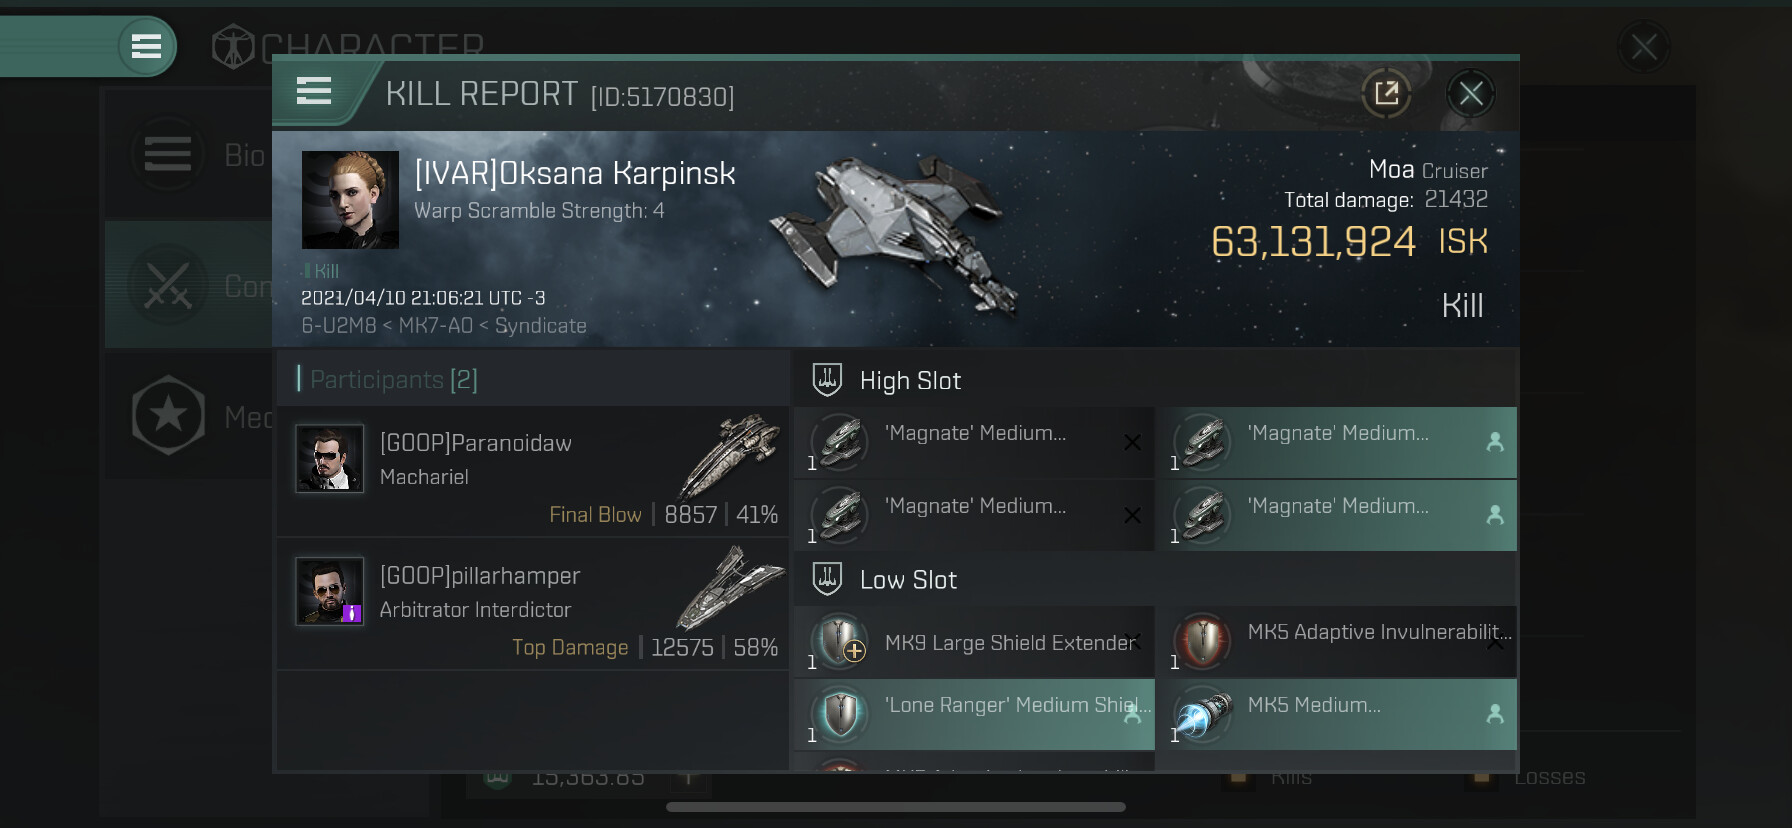Select the top dropped 'Magnate' Medium weapon

pyautogui.click(x=1336, y=442)
